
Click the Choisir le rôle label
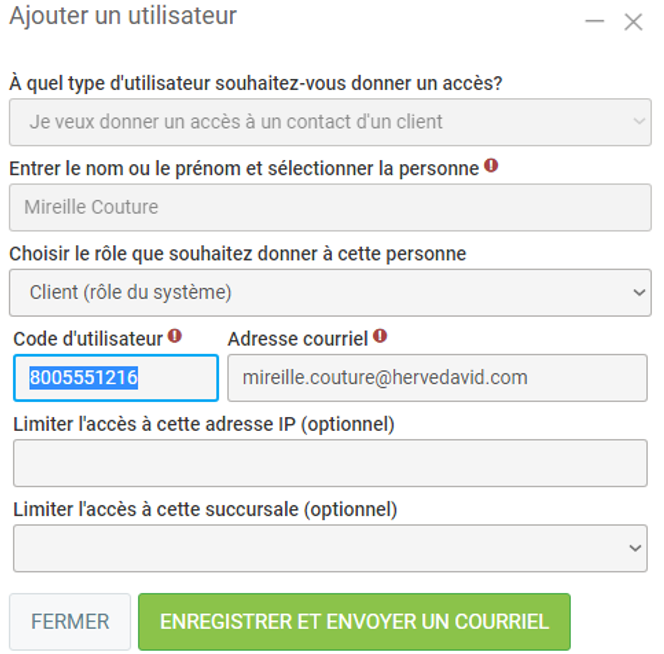point(238,253)
